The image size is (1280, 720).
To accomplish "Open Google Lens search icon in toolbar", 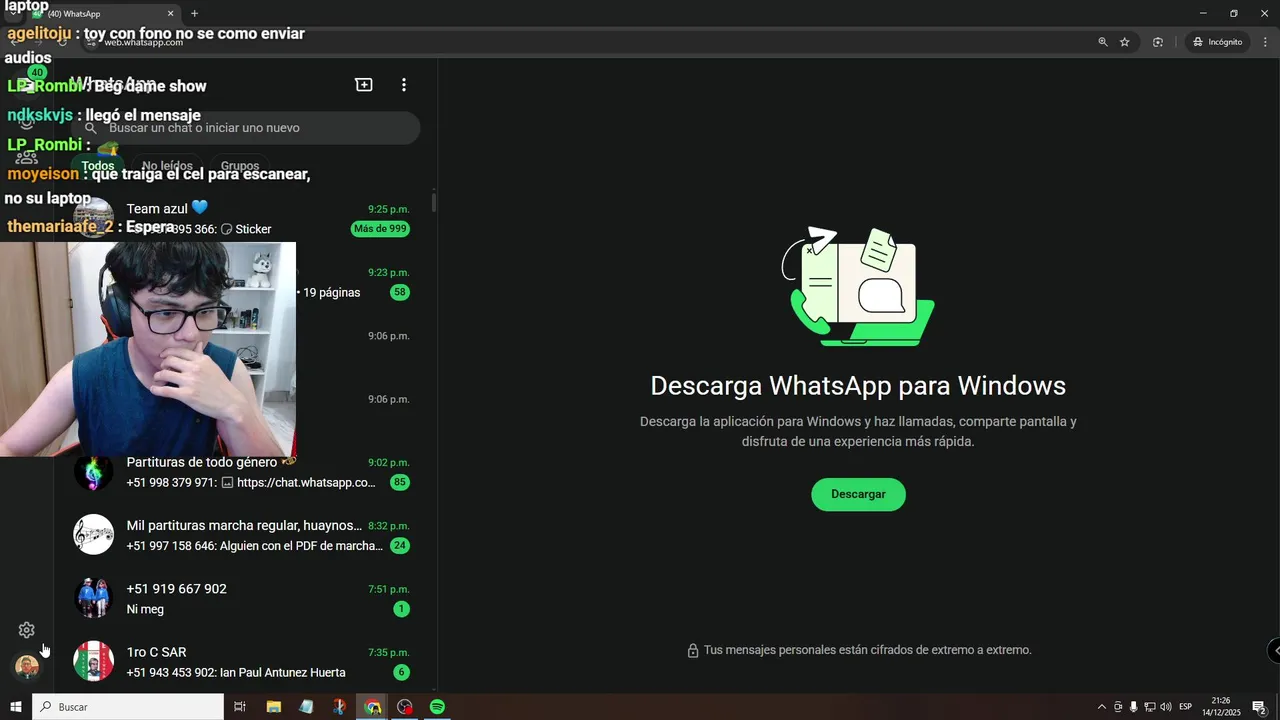I will coord(1158,42).
